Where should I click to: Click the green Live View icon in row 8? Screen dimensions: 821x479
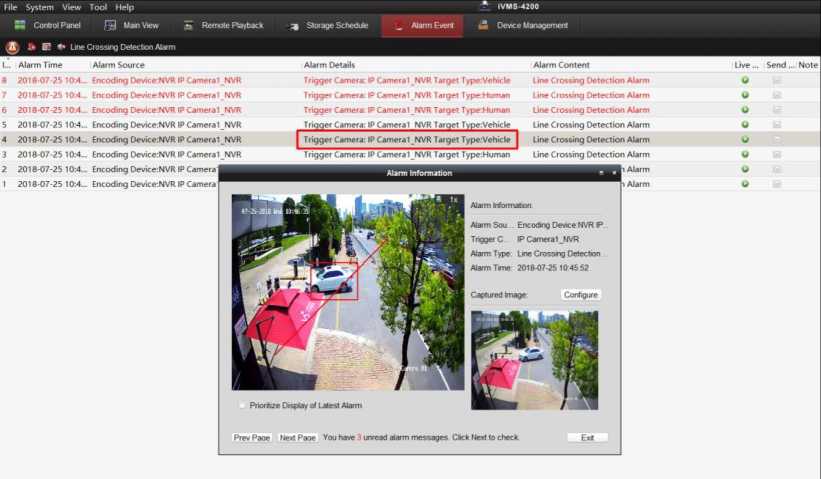(x=745, y=80)
